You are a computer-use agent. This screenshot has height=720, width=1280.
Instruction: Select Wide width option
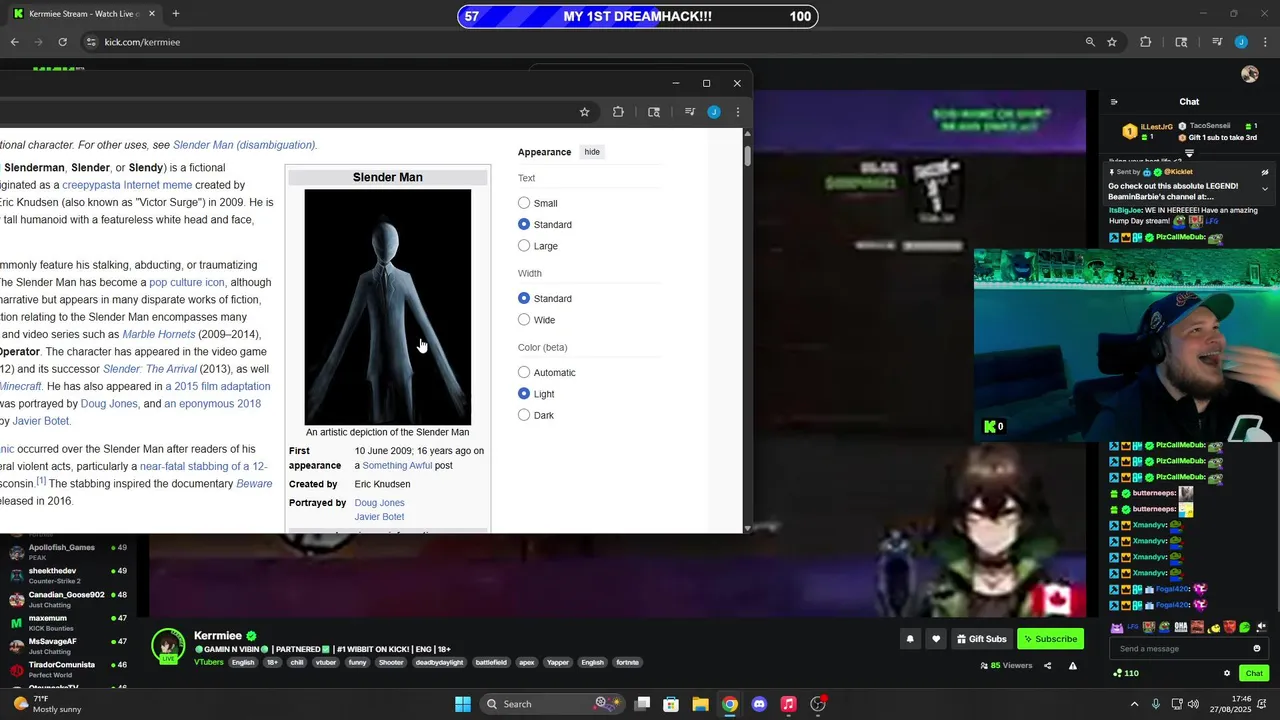(x=524, y=320)
